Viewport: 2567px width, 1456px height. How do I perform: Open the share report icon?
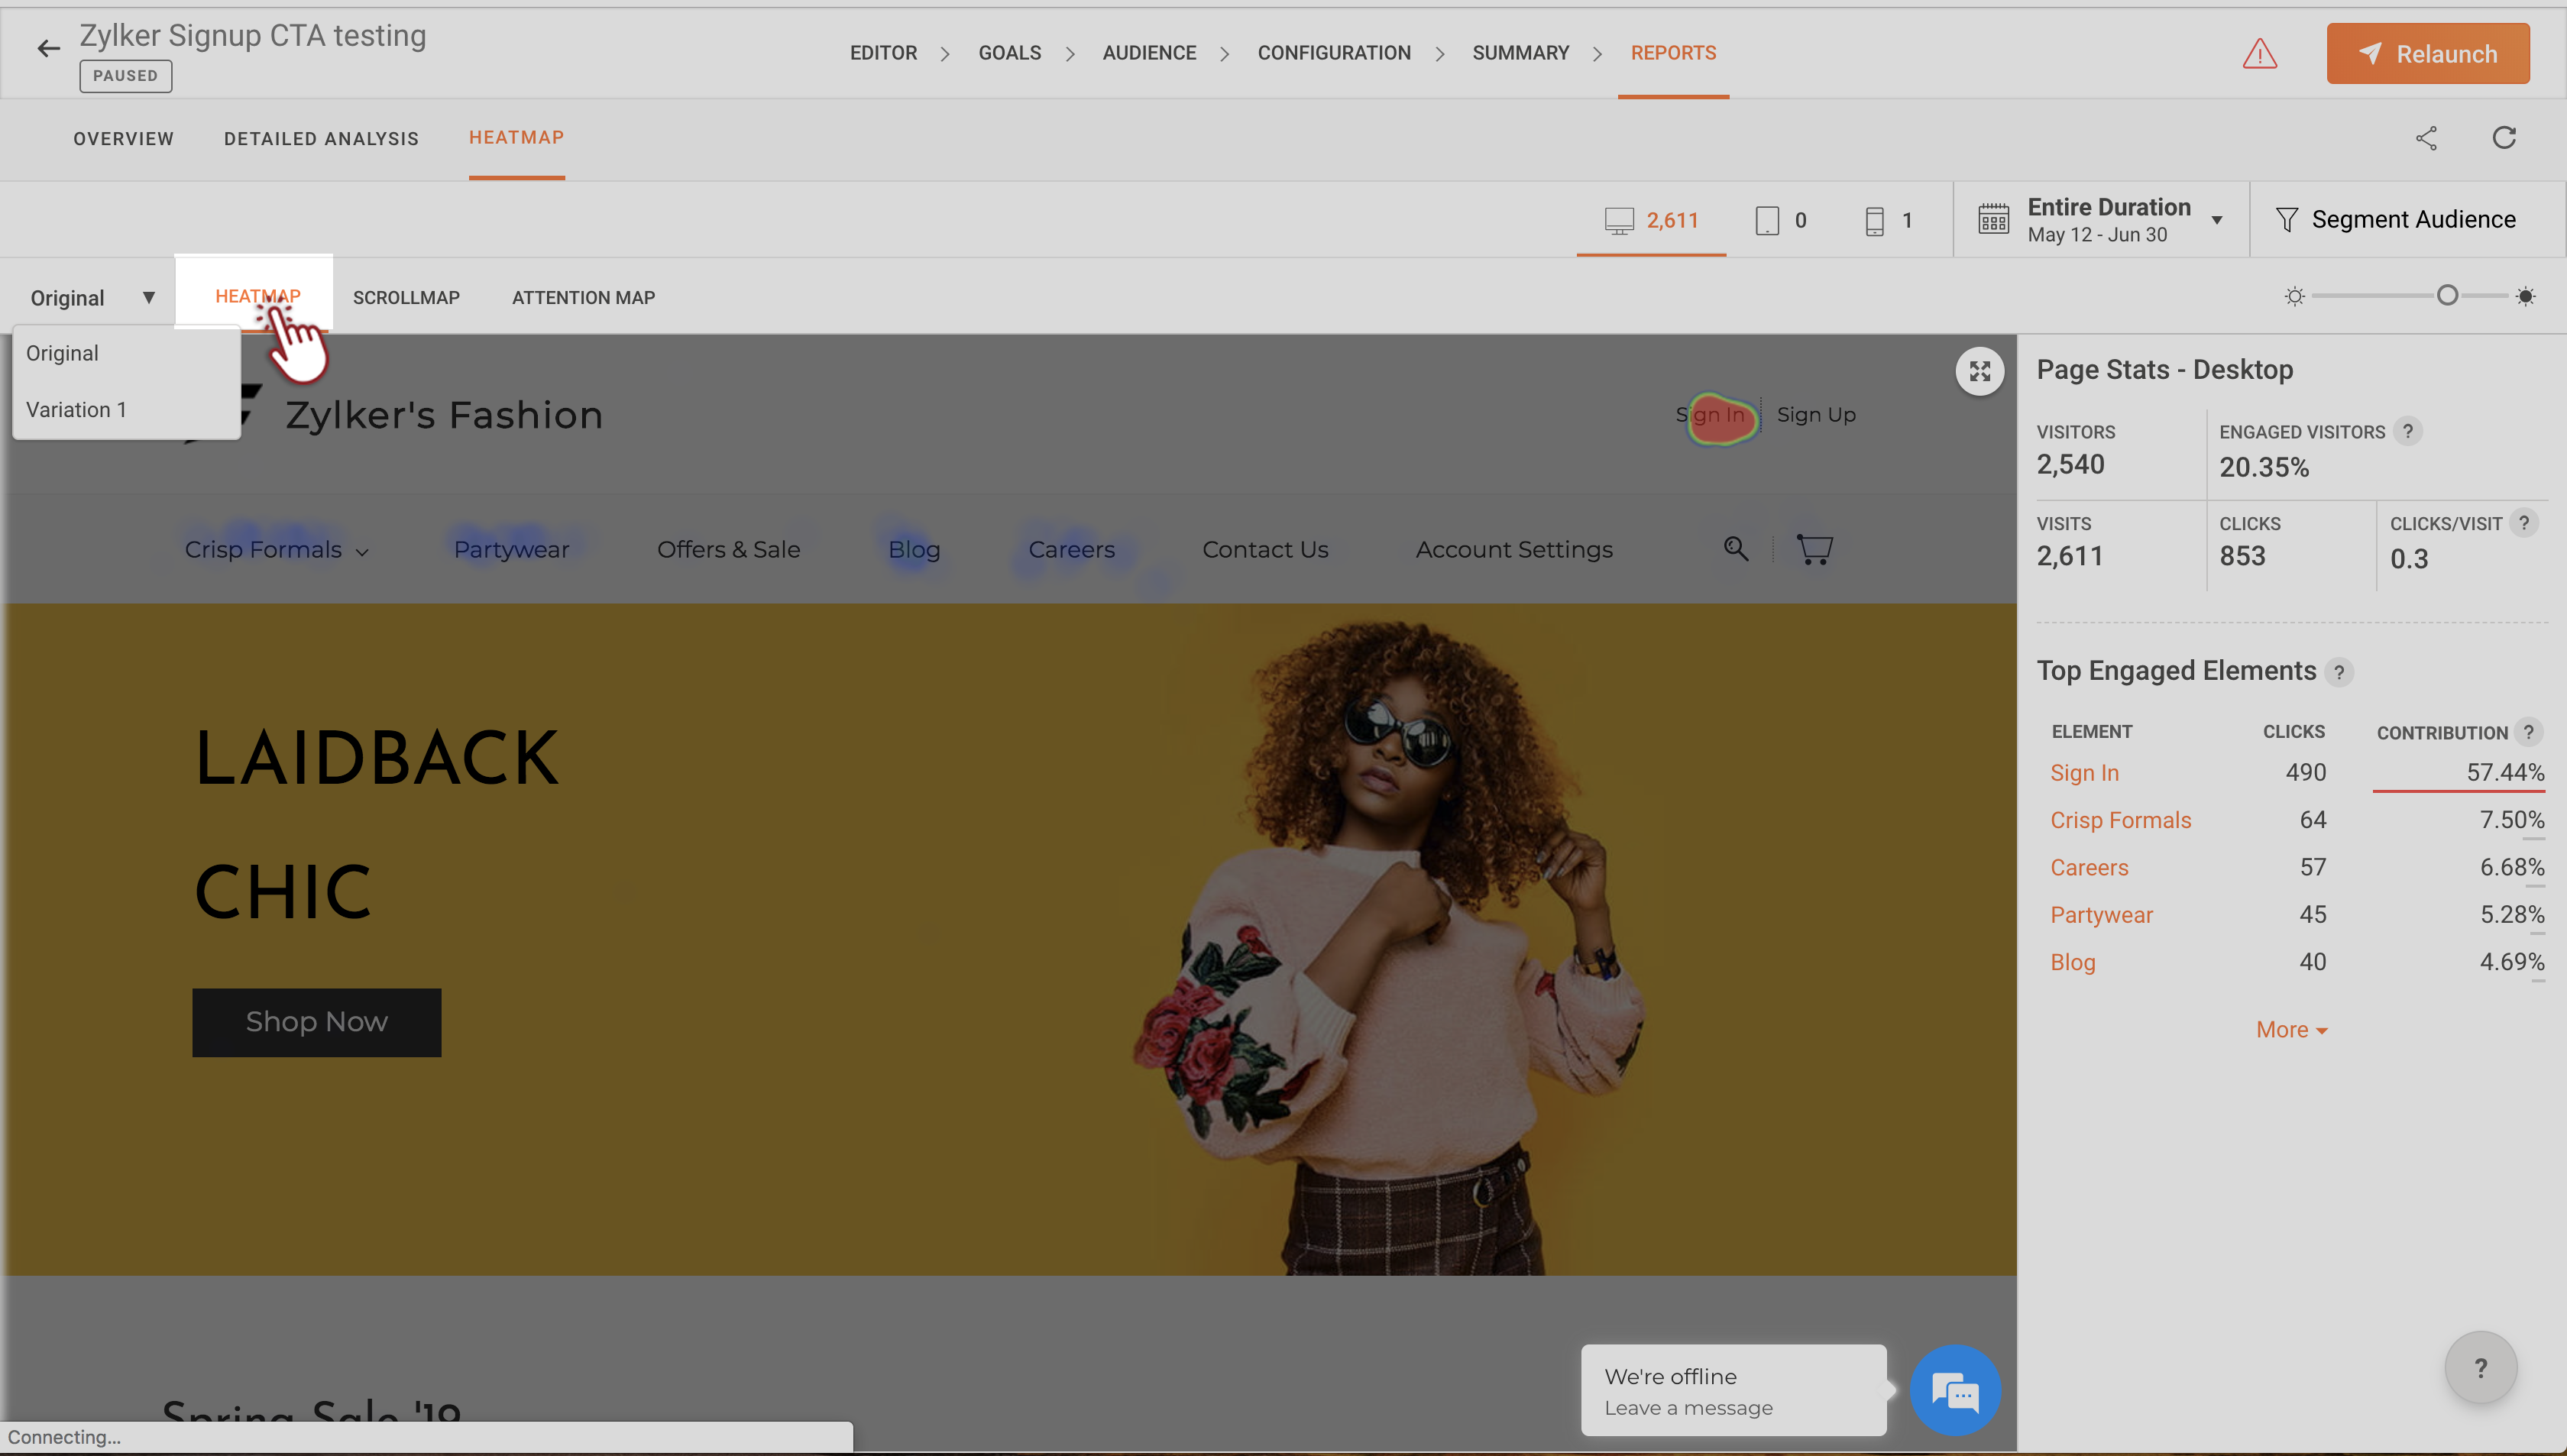coord(2426,138)
